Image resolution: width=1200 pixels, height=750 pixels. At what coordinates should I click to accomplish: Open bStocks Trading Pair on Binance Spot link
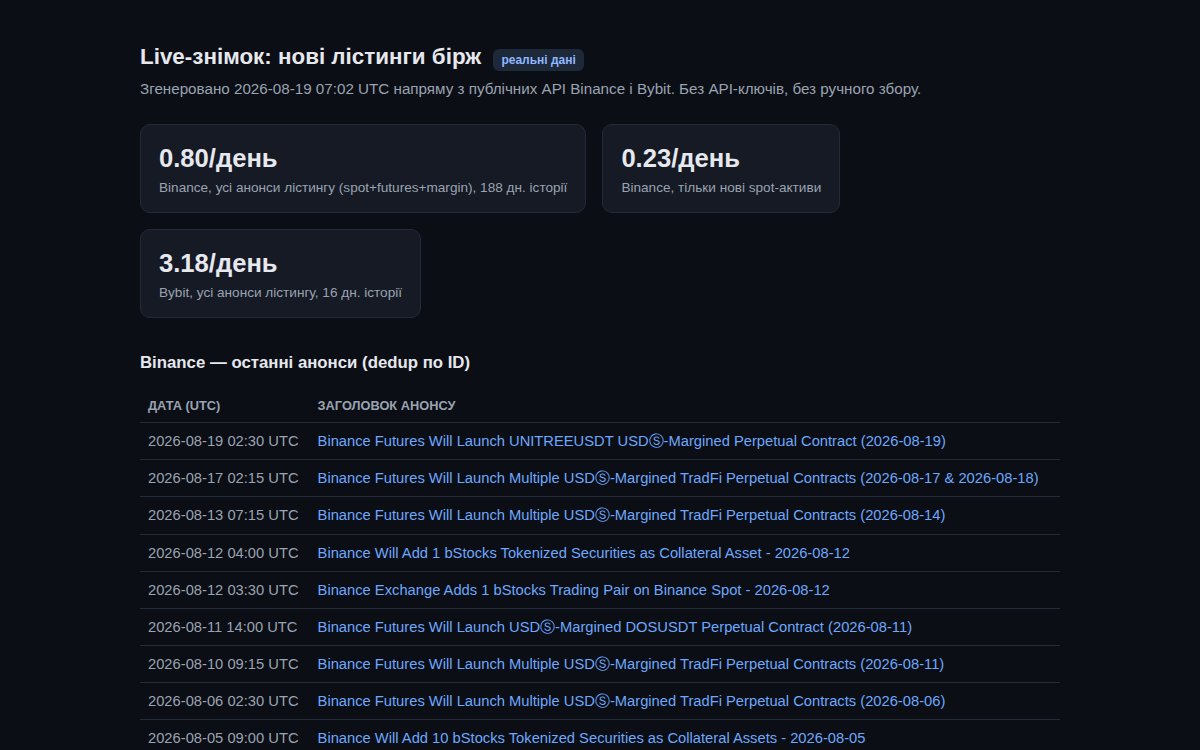(x=573, y=590)
